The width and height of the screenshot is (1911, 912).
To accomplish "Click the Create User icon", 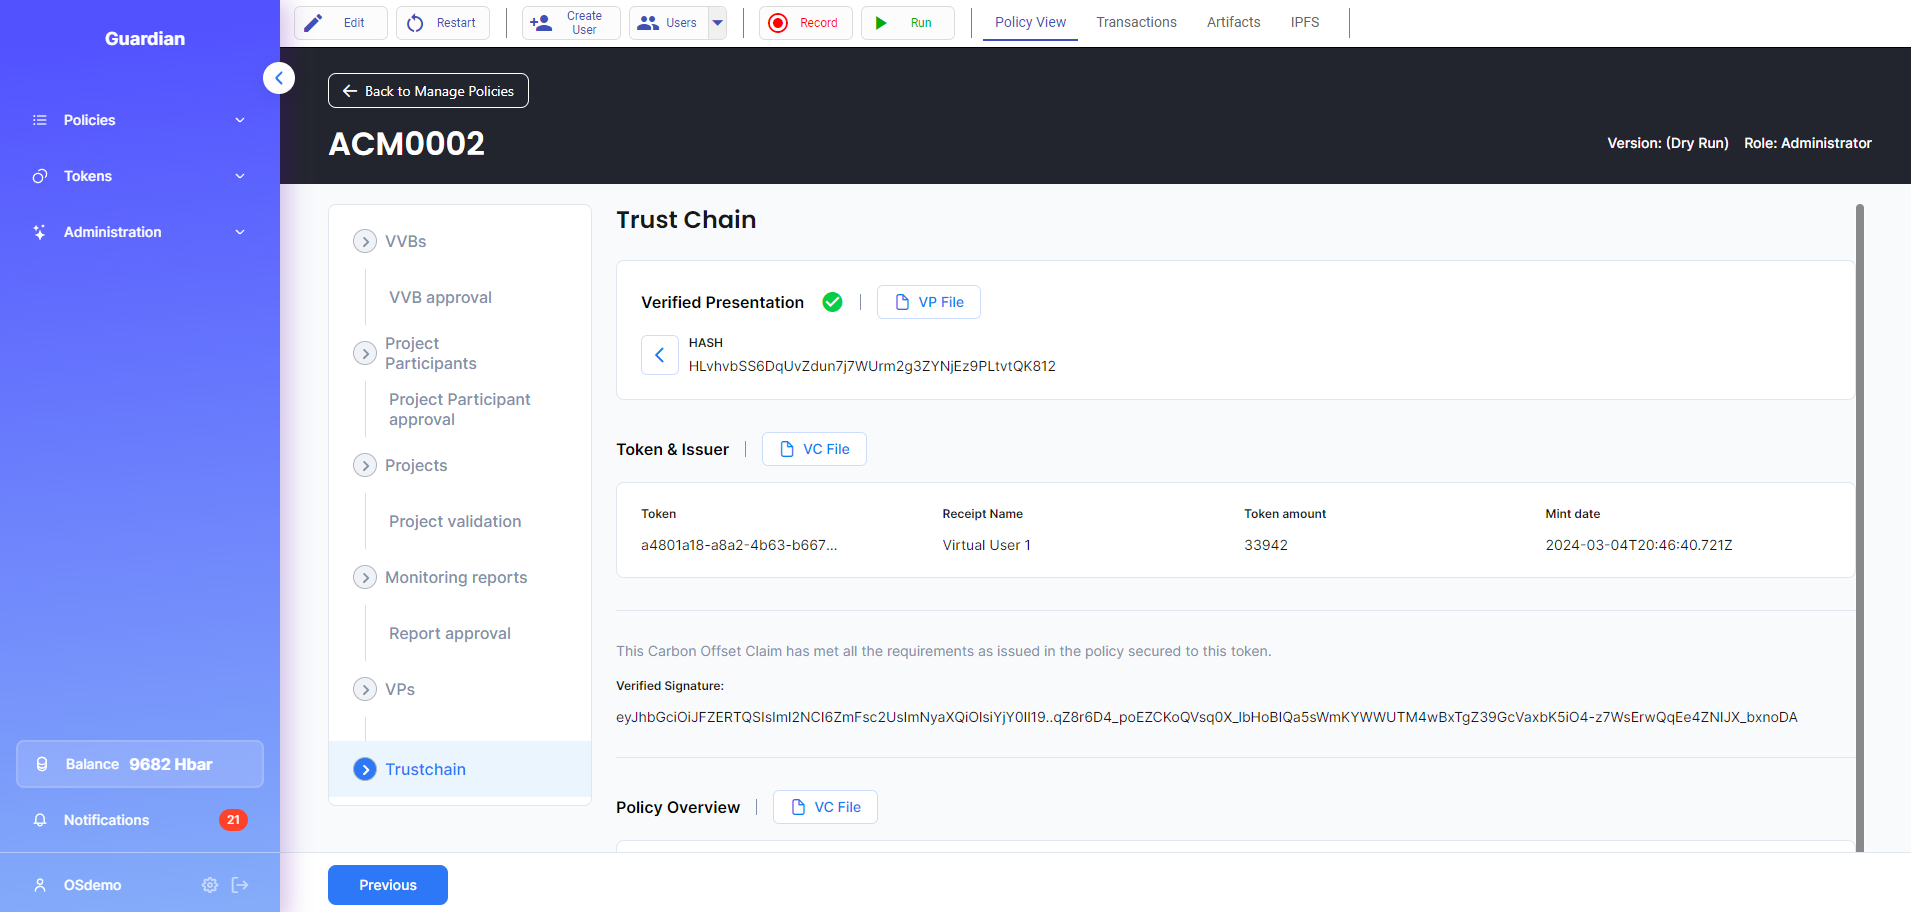I will [541, 23].
